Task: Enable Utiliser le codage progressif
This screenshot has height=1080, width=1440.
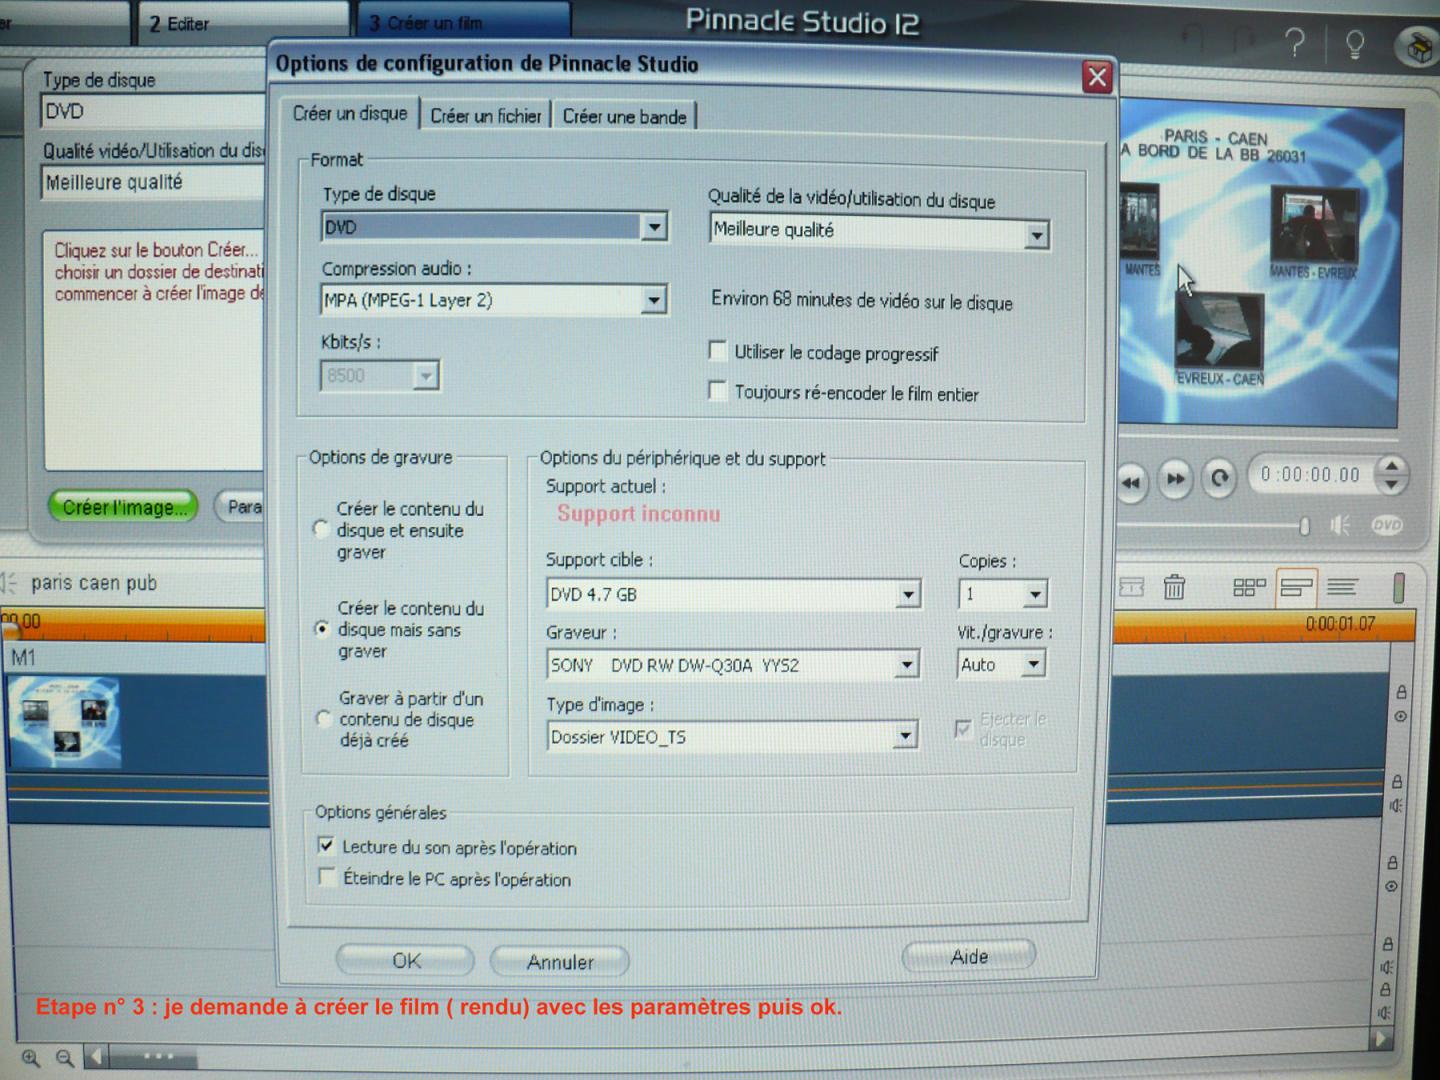Action: (x=717, y=350)
